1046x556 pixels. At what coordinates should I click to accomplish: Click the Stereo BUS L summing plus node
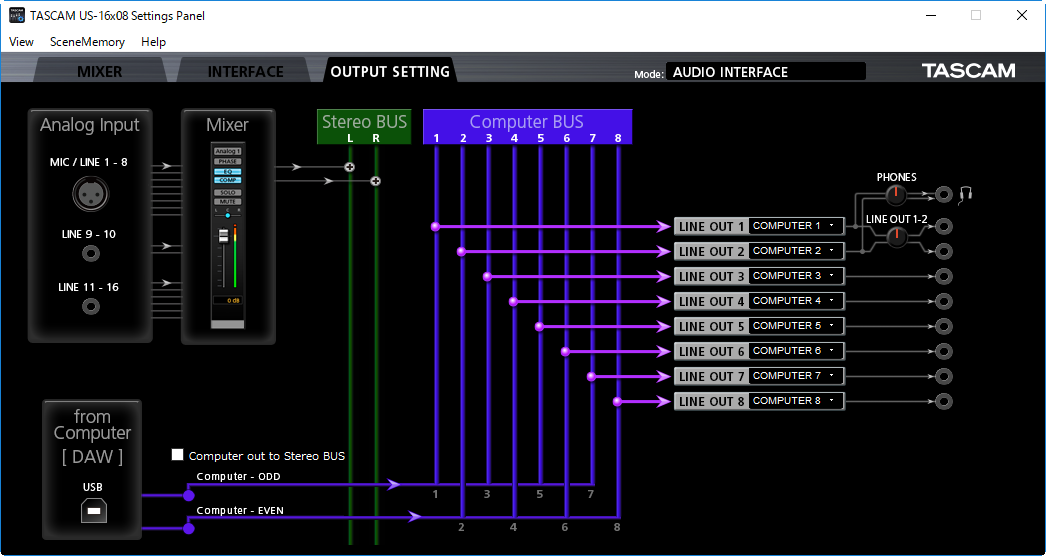pos(350,167)
